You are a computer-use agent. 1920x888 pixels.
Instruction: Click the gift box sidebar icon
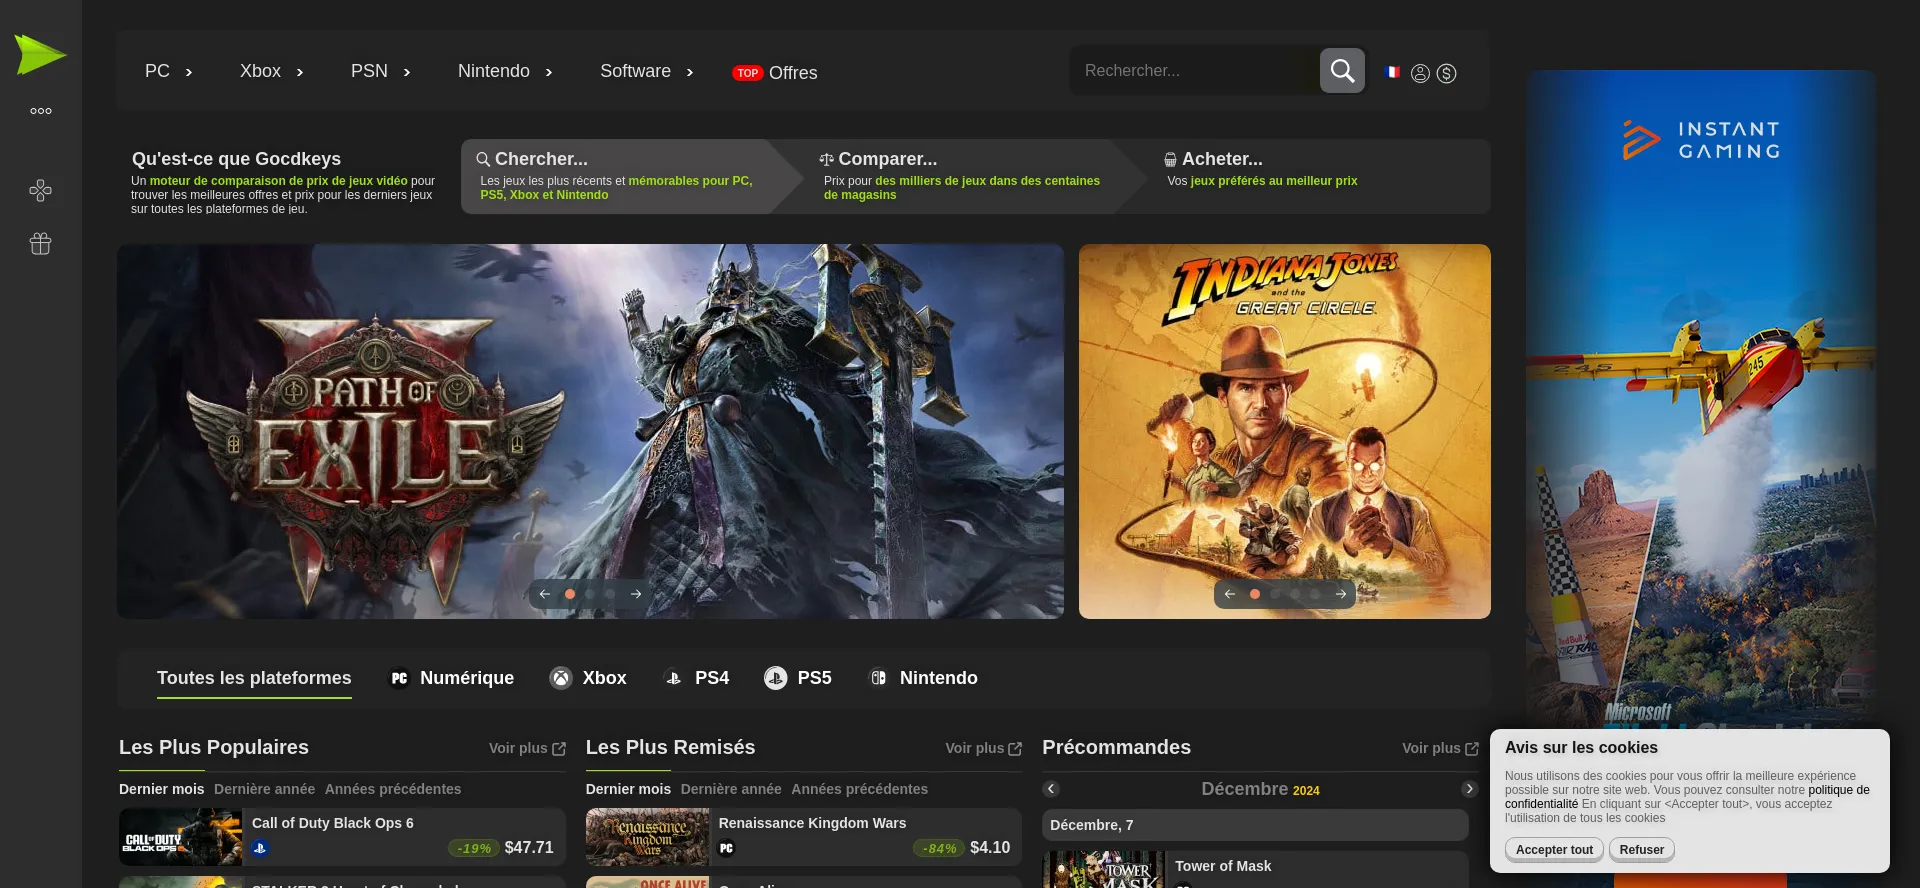pyautogui.click(x=40, y=244)
